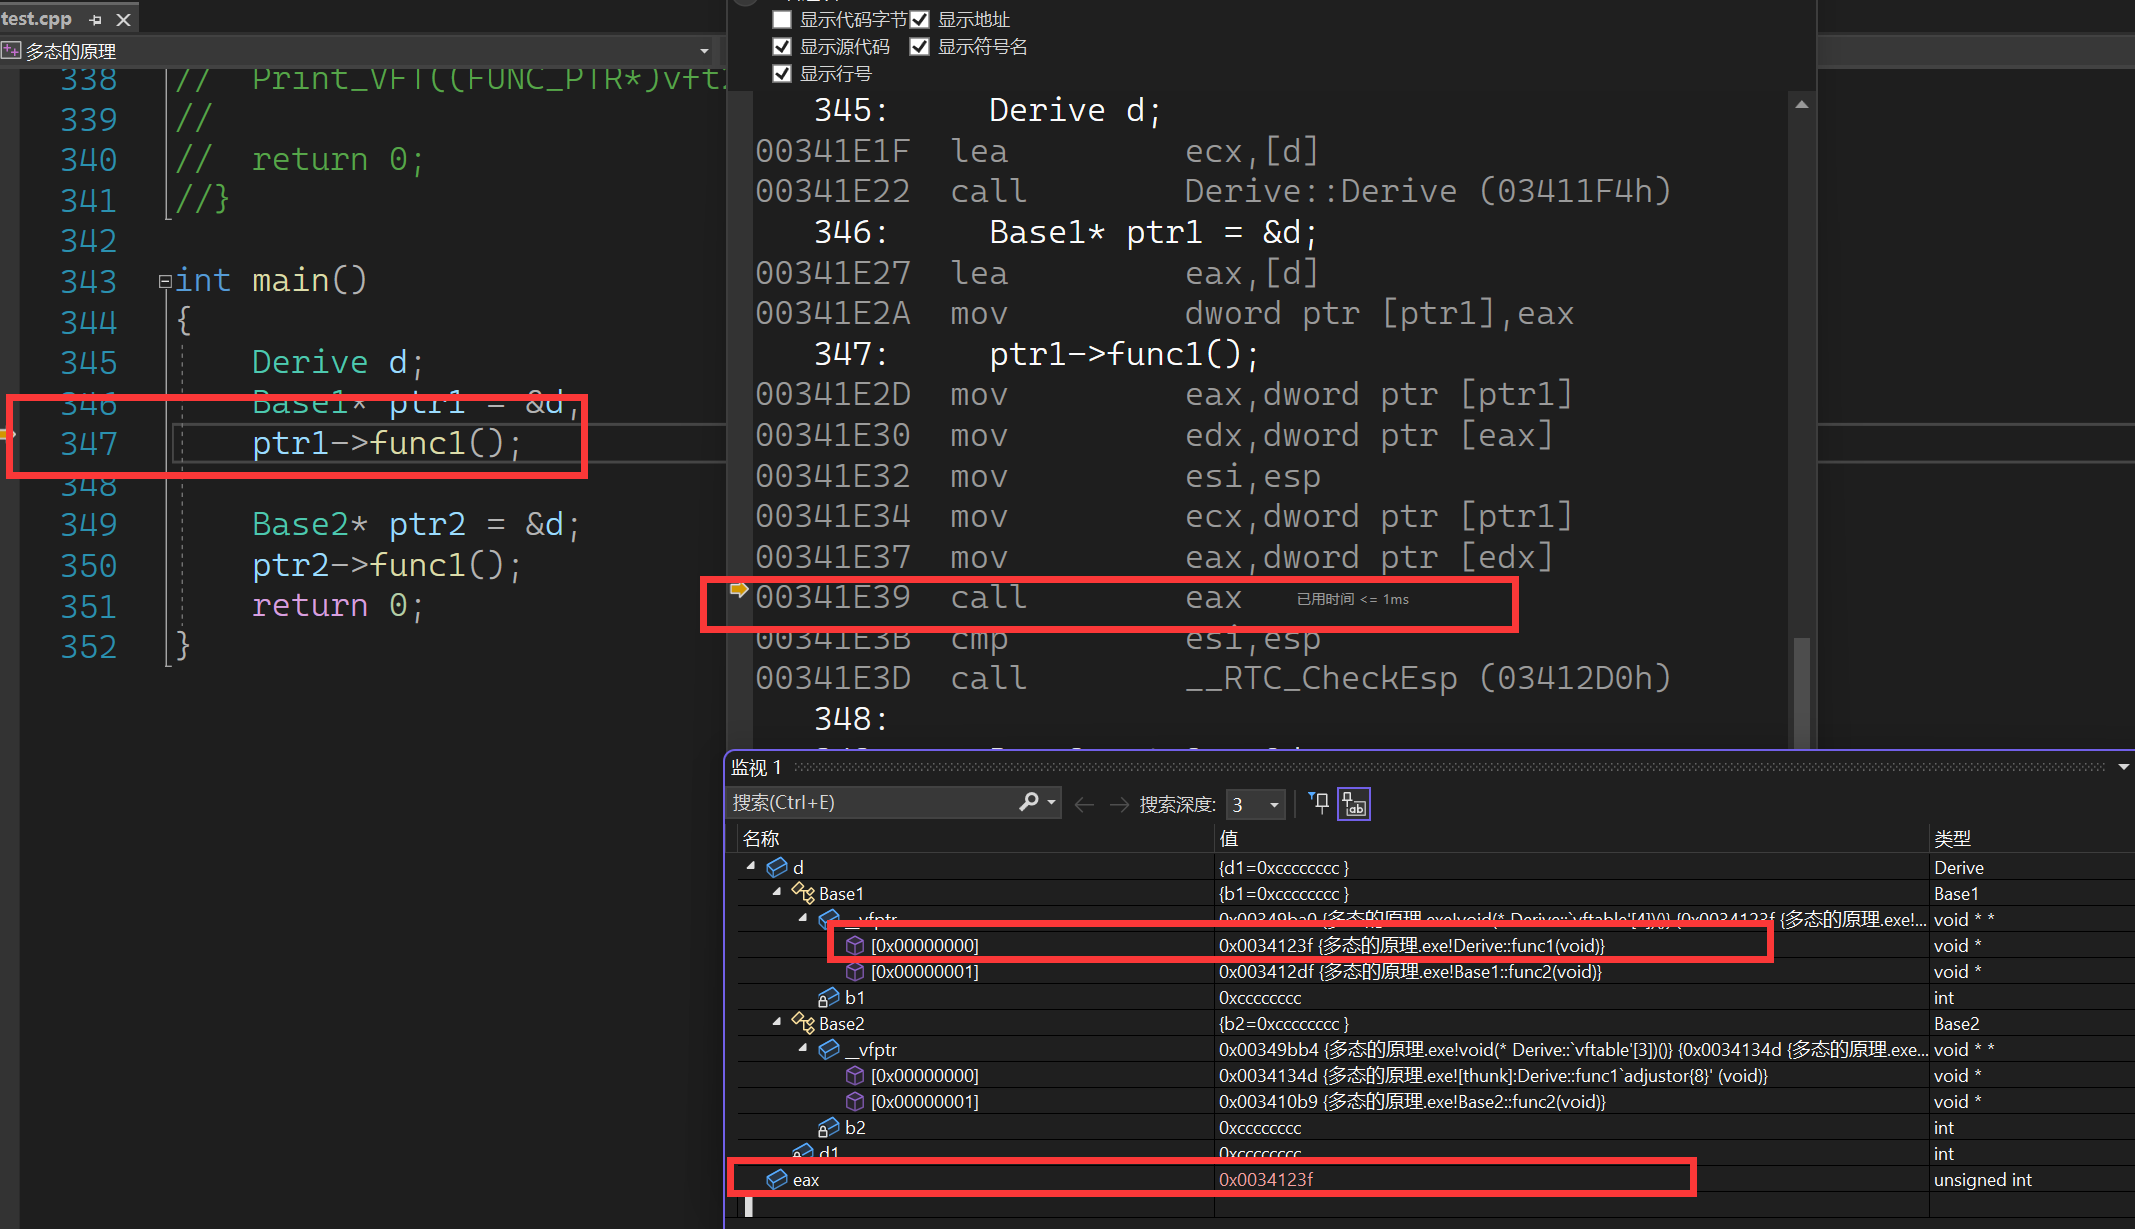Click the blue cube icon of variable d
The height and width of the screenshot is (1229, 2135).
777,867
